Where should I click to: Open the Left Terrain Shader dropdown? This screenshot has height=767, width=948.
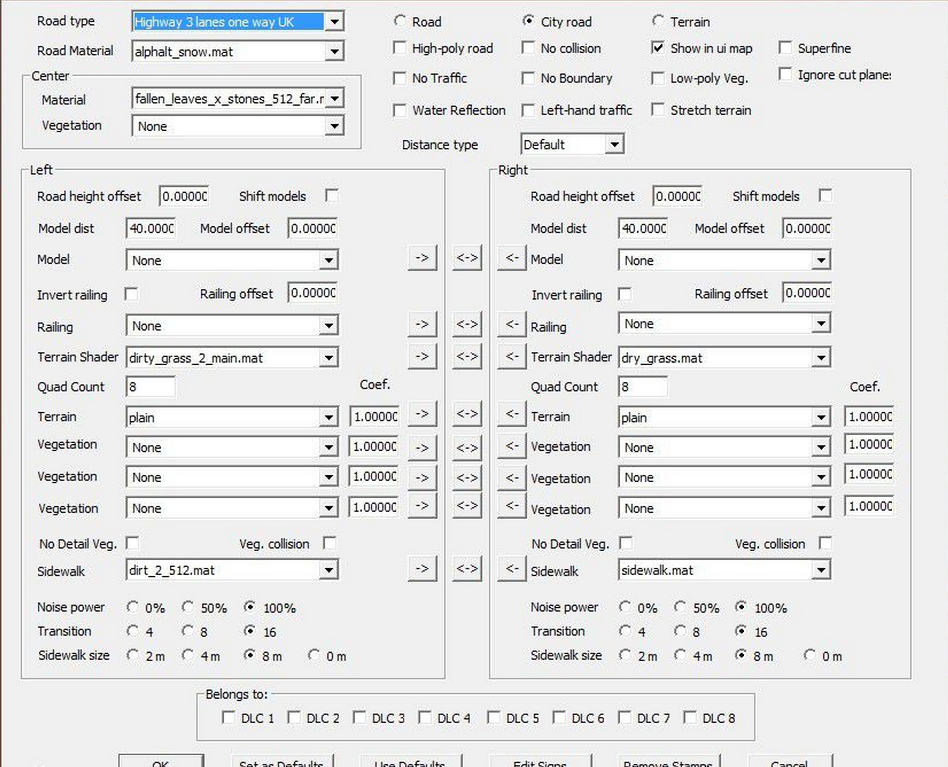[328, 357]
